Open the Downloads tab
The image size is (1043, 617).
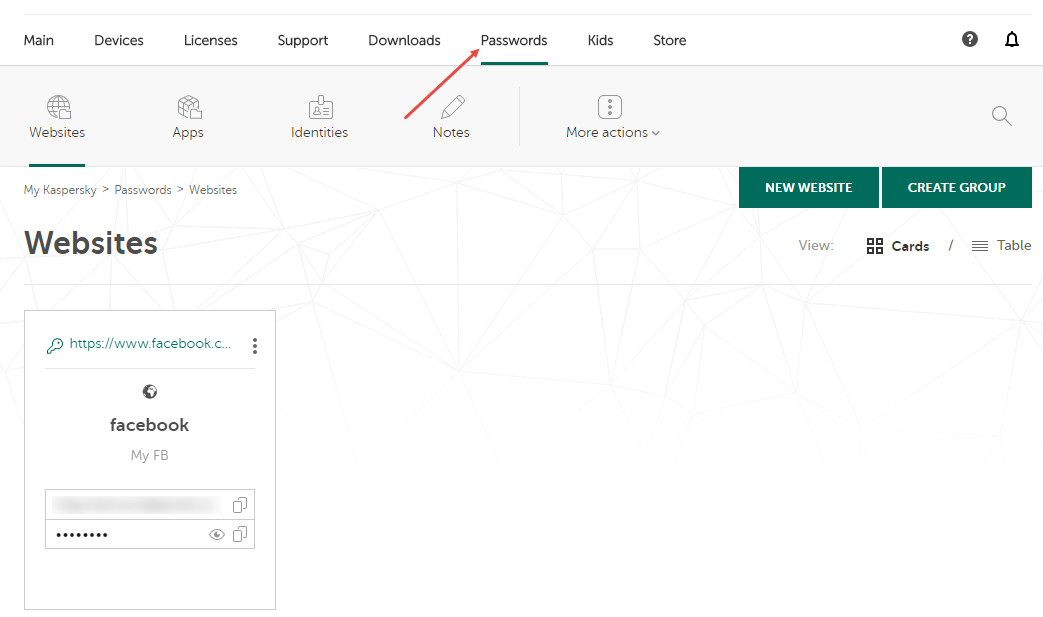[x=404, y=41]
